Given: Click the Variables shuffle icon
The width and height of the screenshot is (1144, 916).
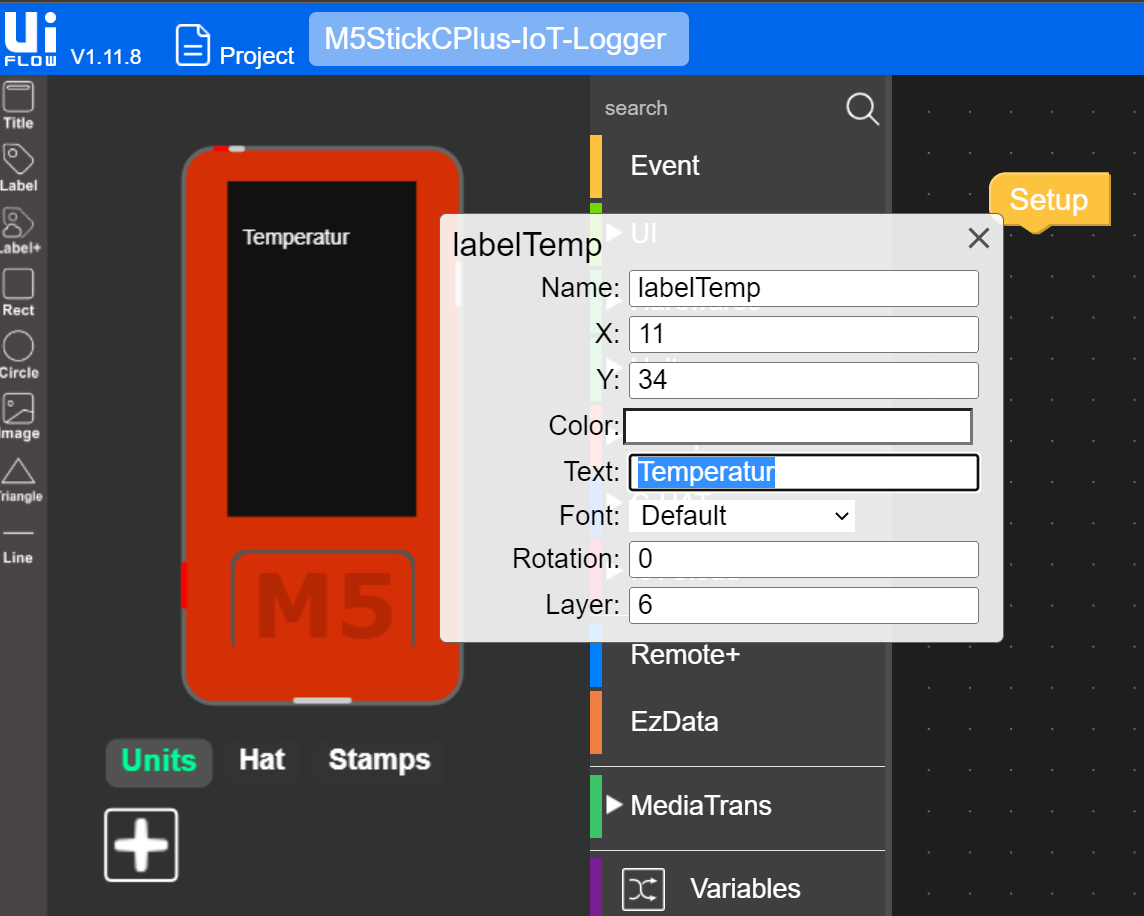Looking at the screenshot, I should 643,889.
